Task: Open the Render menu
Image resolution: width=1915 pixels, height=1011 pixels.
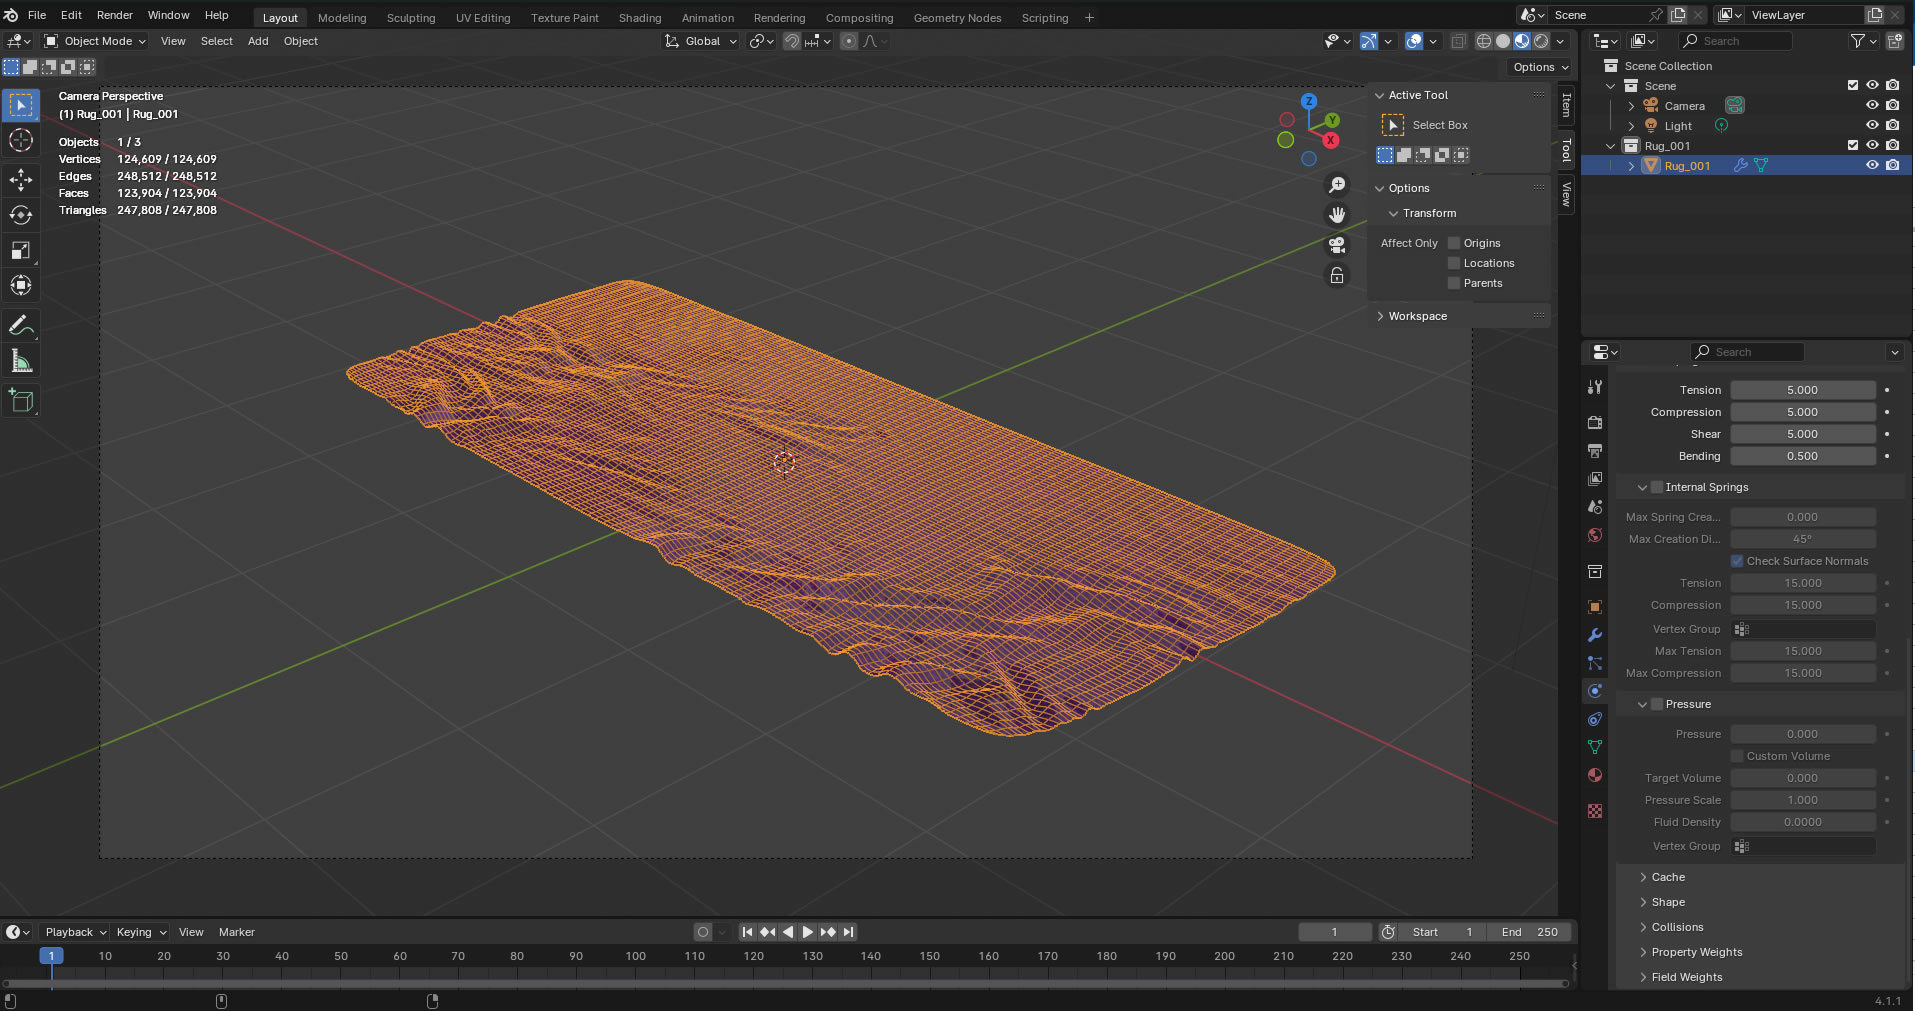Action: click(x=114, y=15)
